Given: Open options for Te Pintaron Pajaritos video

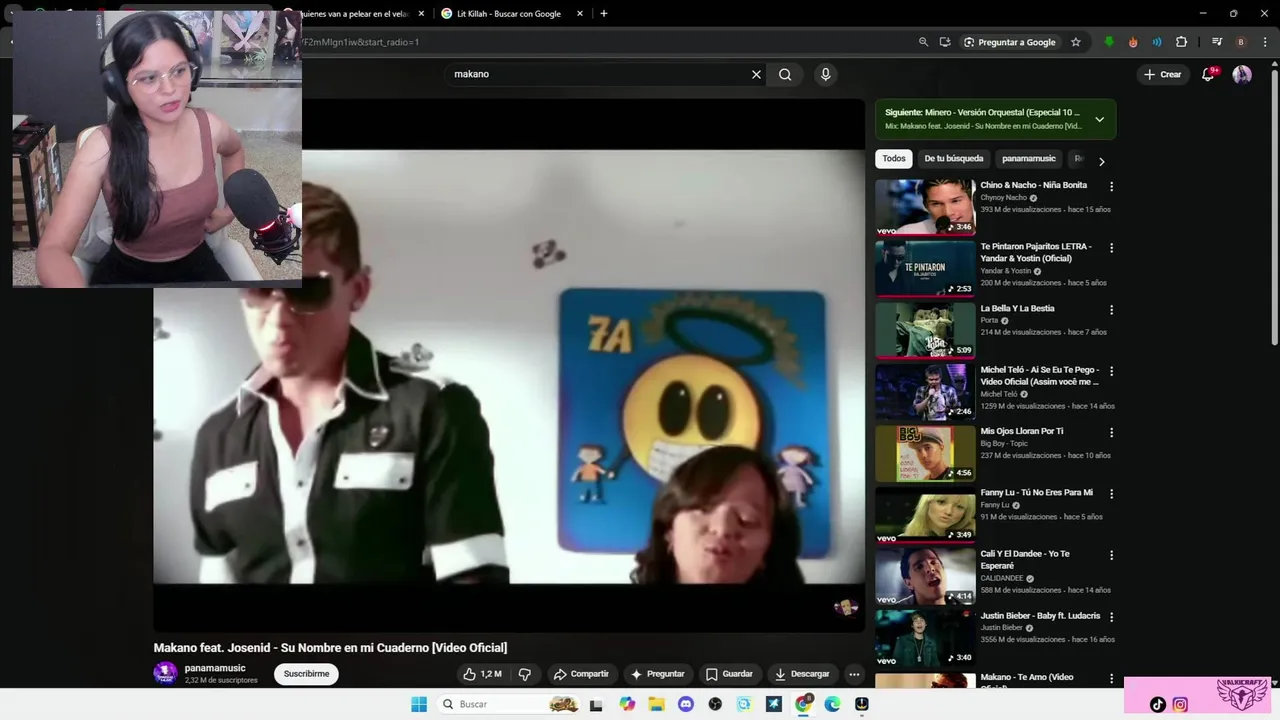Looking at the screenshot, I should coord(1111,248).
